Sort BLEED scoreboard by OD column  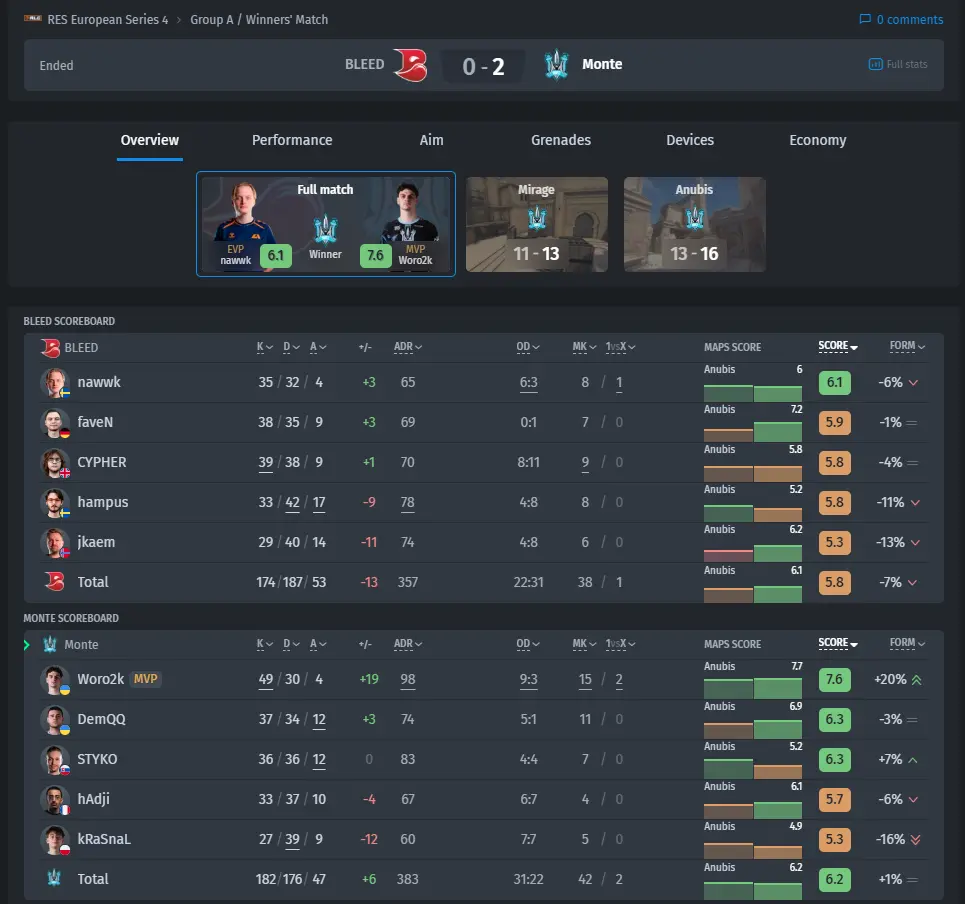coord(527,347)
